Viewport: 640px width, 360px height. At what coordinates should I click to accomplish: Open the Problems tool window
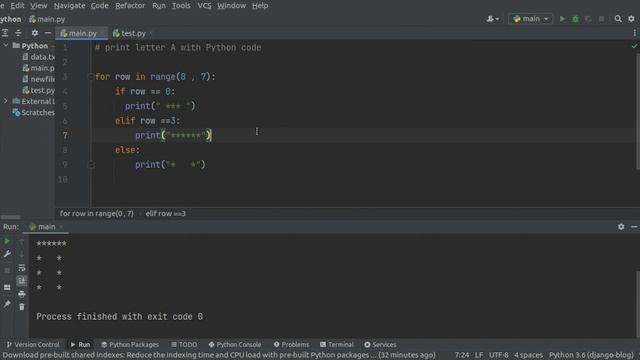(x=291, y=344)
